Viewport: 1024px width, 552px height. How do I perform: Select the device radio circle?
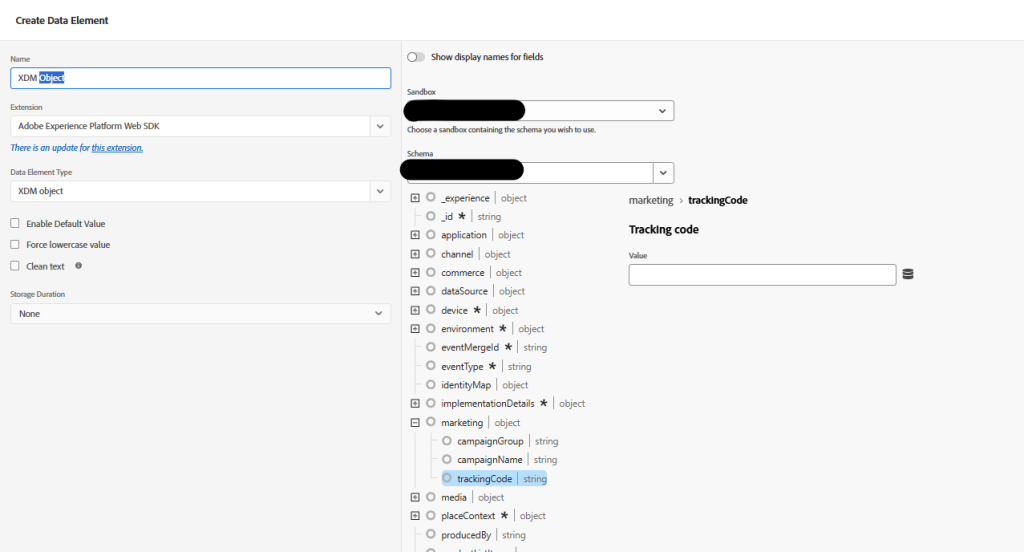430,310
